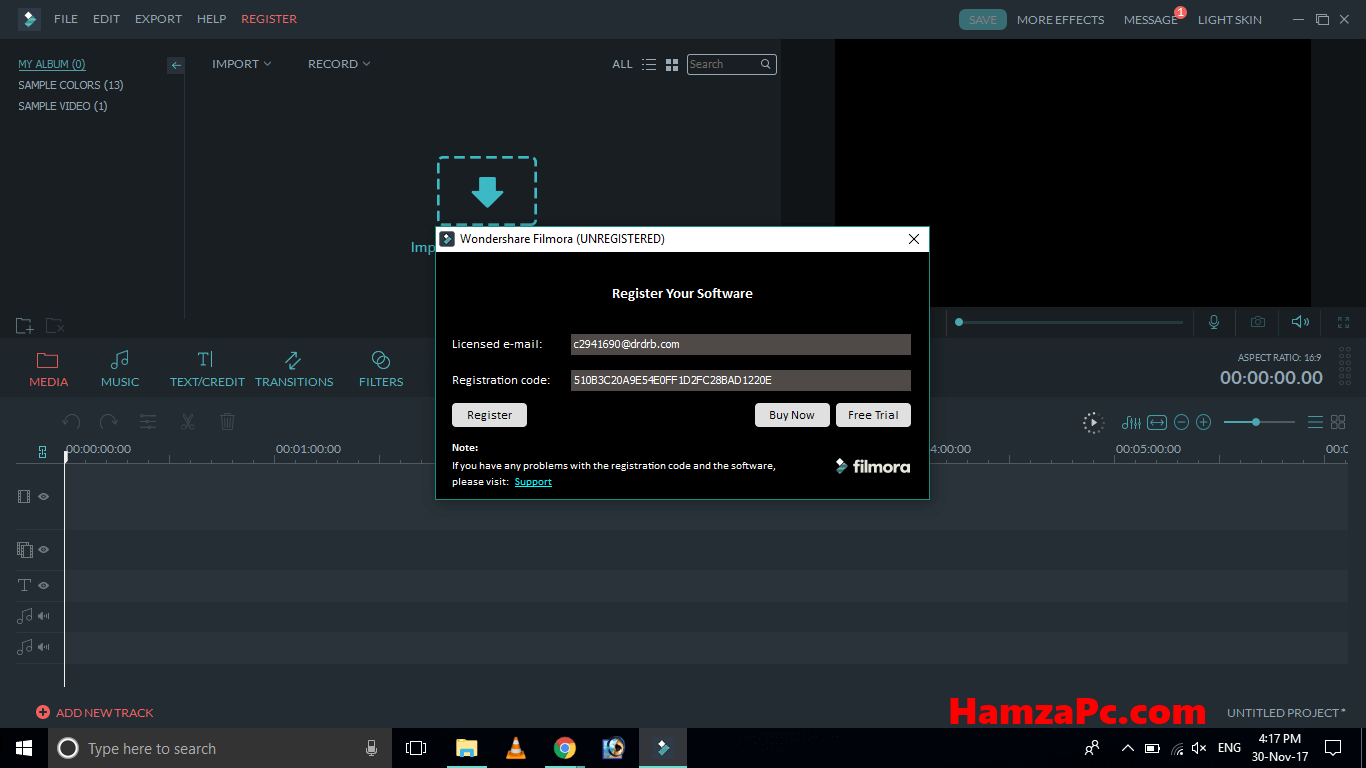Image resolution: width=1366 pixels, height=768 pixels.
Task: Add New Track to timeline
Action: (x=95, y=713)
